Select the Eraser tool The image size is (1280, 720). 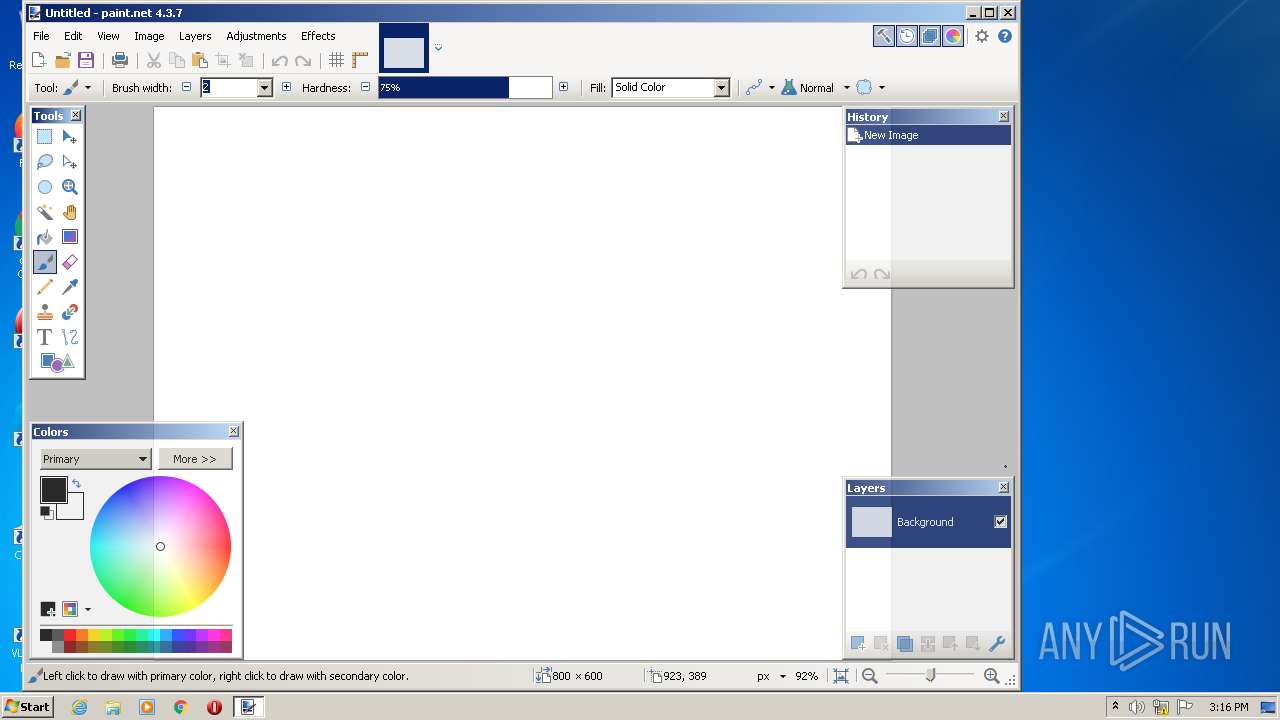(x=70, y=262)
